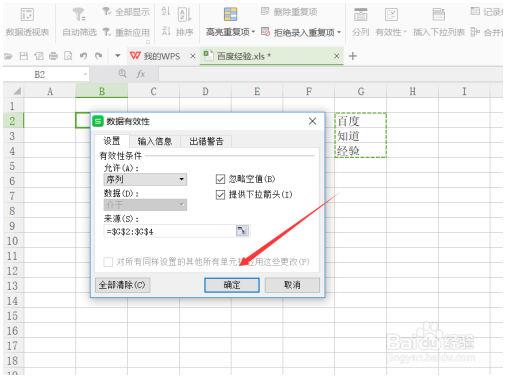Click cell containing 百度

(361, 121)
